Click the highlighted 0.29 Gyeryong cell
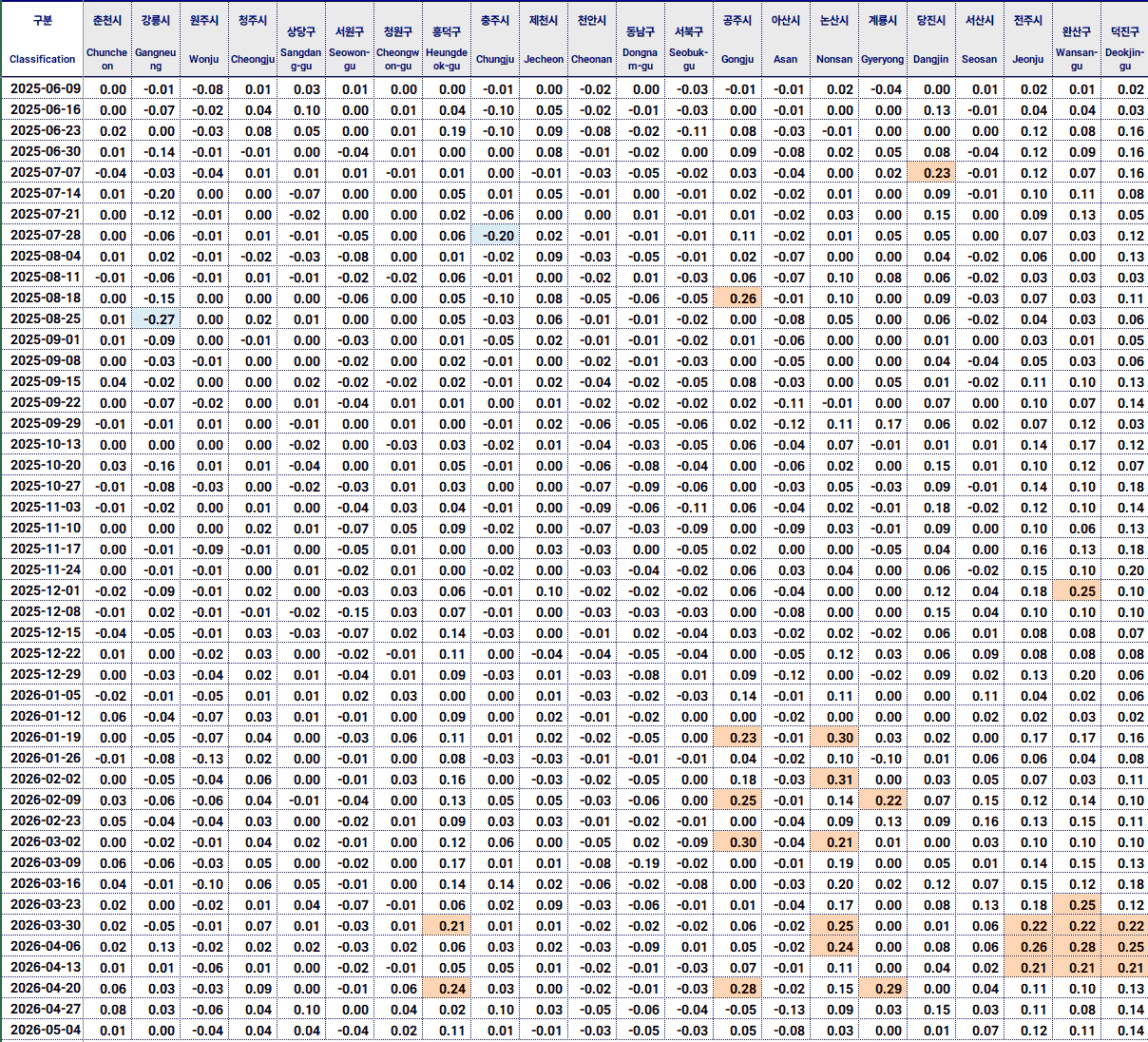This screenshot has width=1148, height=1042. [882, 989]
